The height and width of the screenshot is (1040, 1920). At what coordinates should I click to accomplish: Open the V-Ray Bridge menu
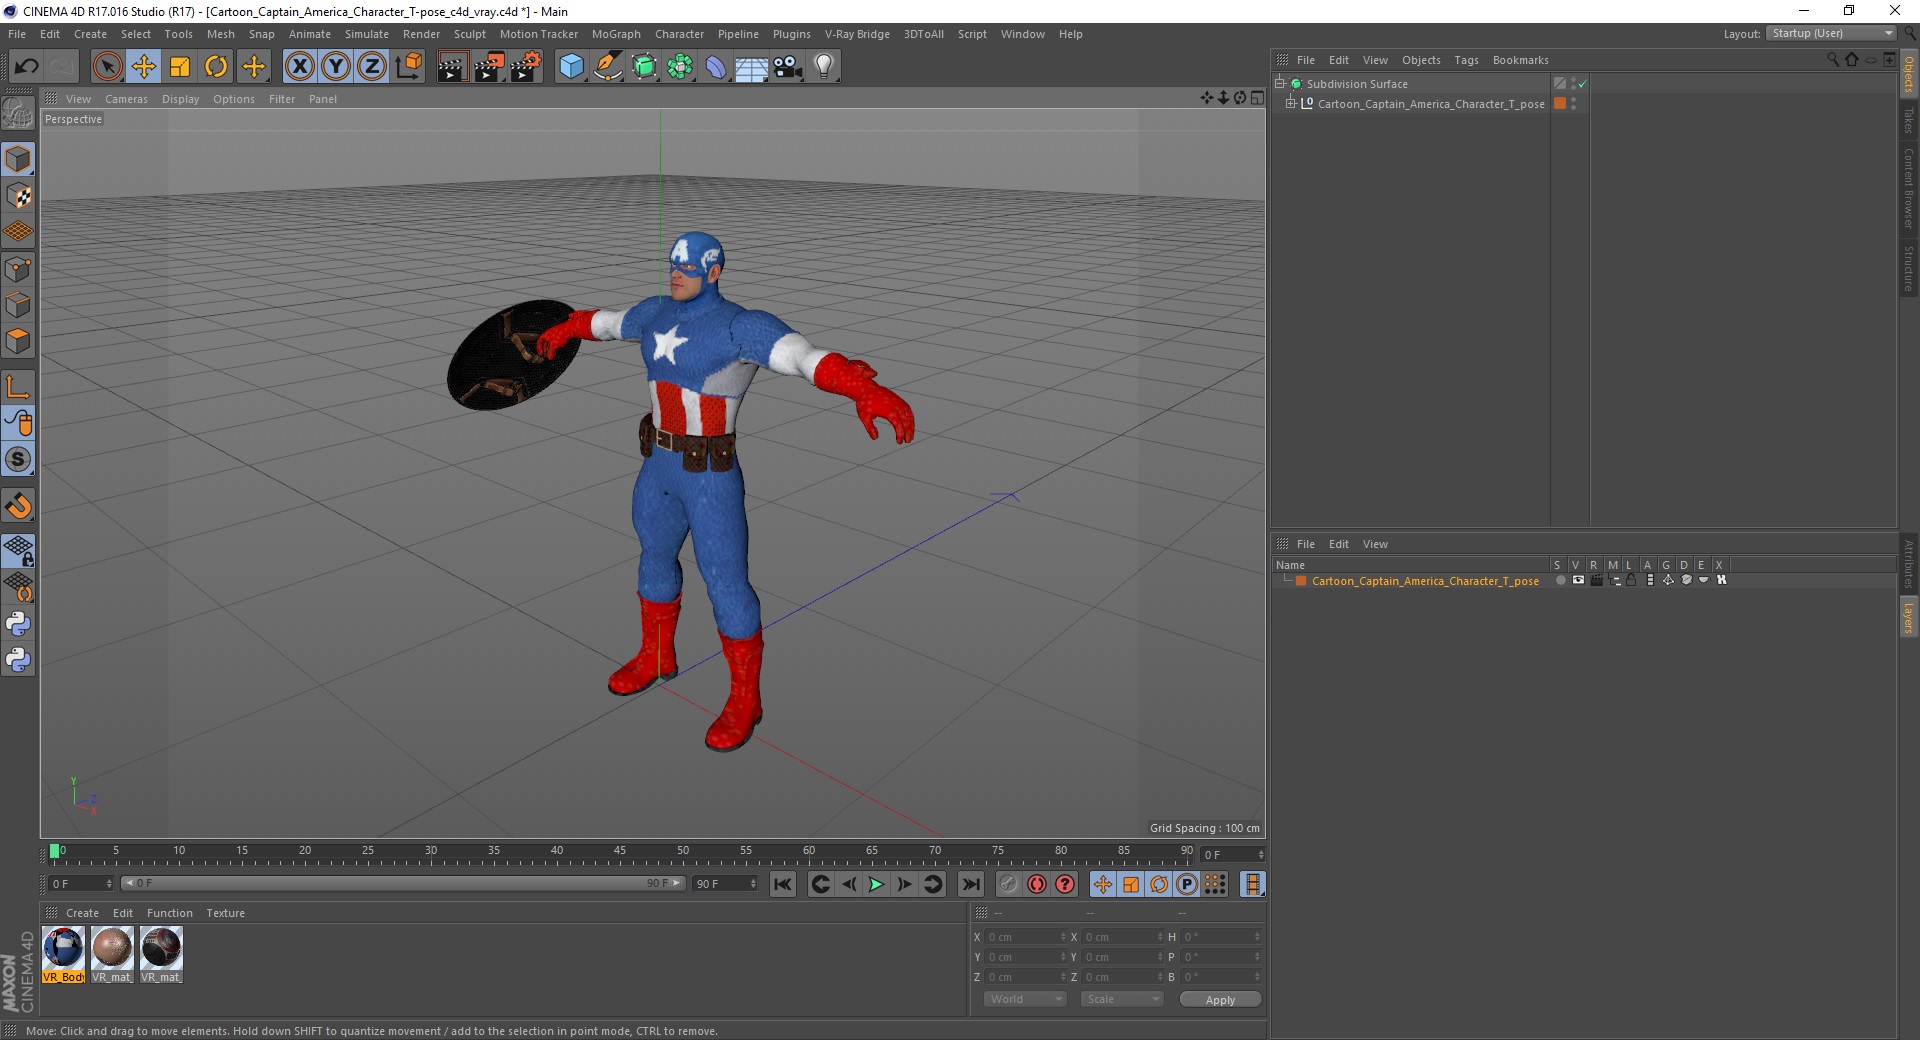coord(857,34)
